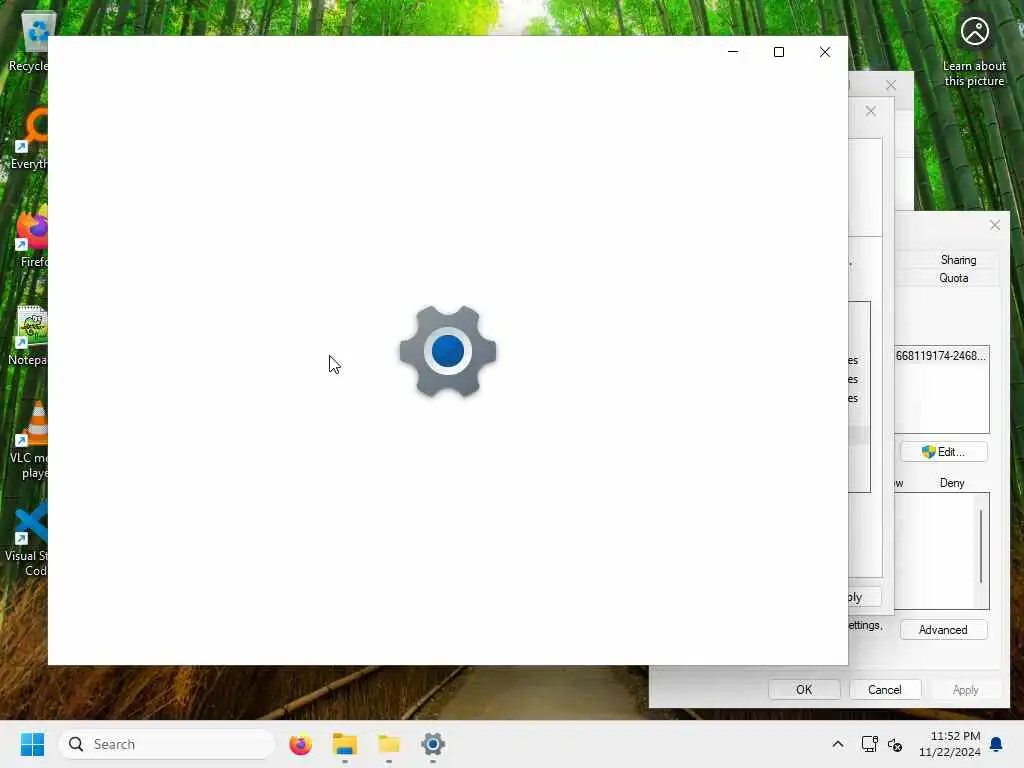
Task: Select the Firefox desktop shortcut
Action: [x=31, y=238]
